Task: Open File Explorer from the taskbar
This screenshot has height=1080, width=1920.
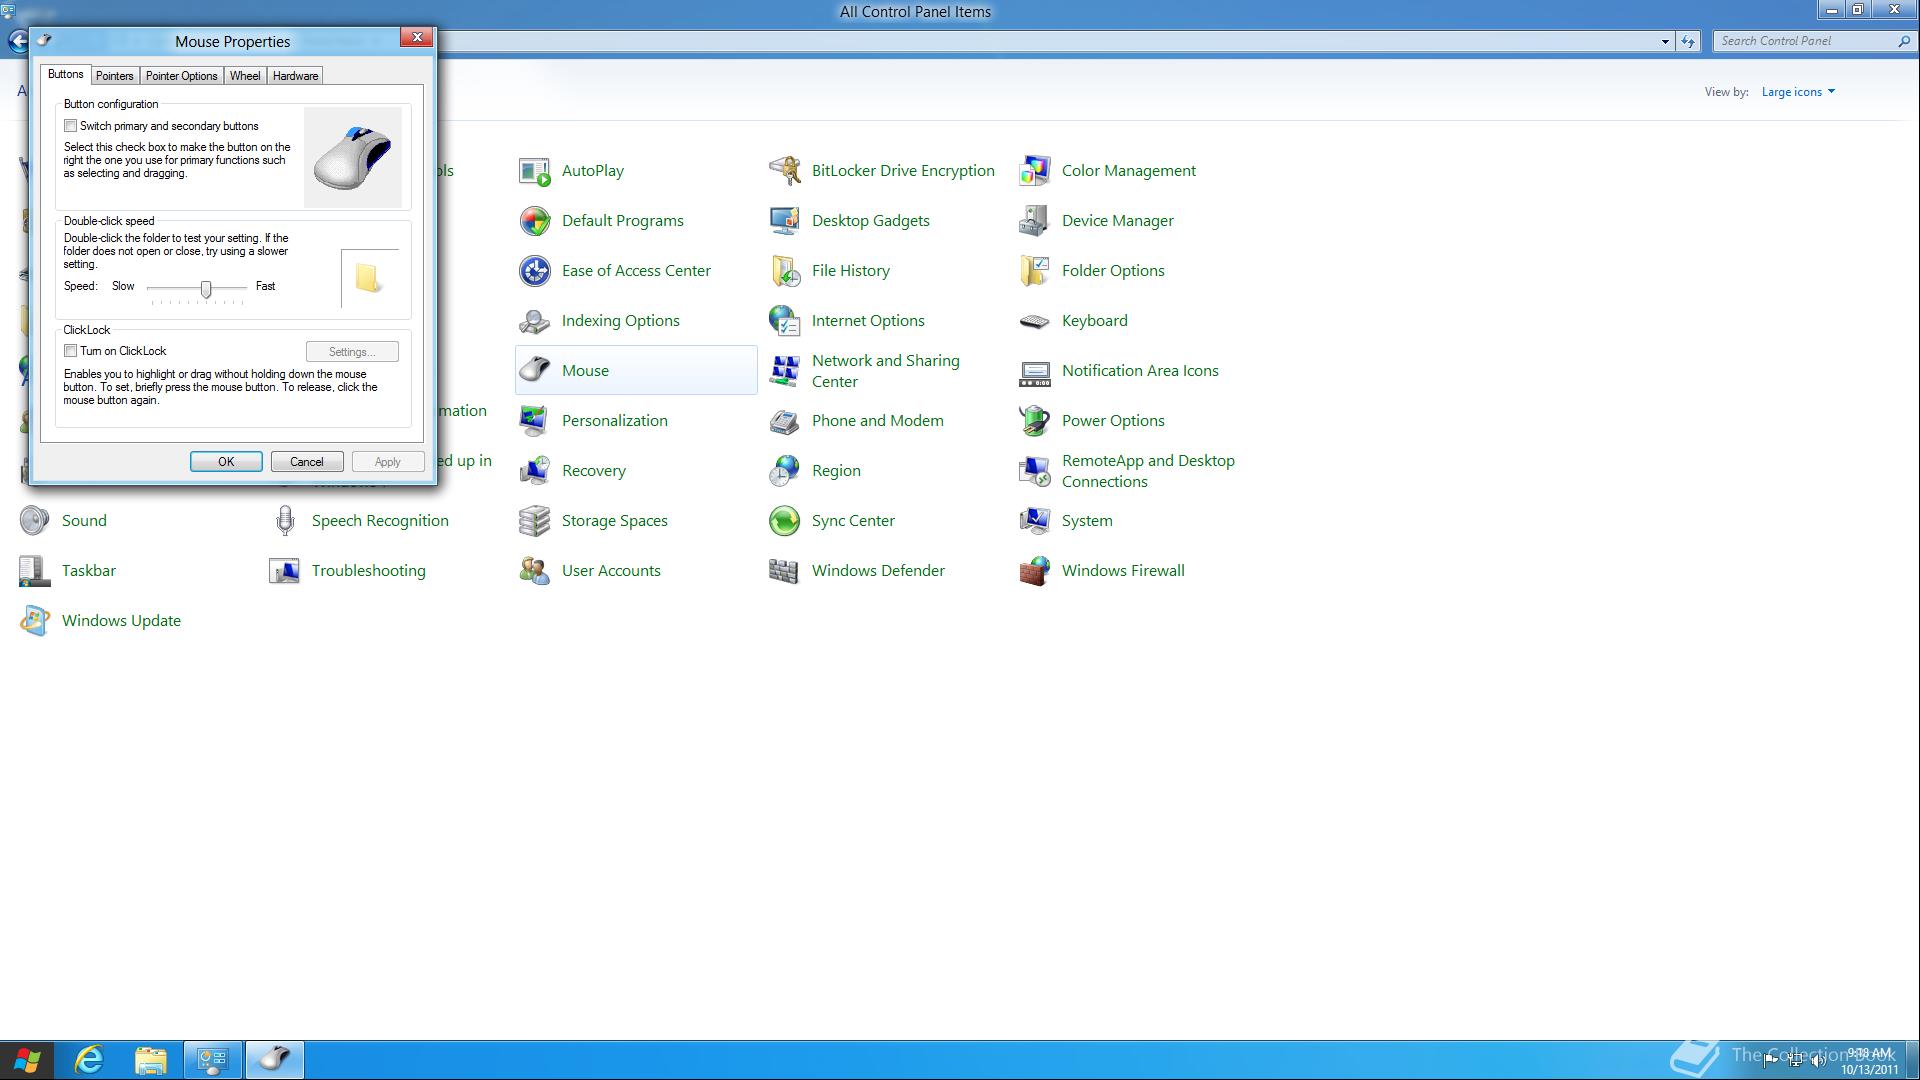Action: [x=151, y=1060]
